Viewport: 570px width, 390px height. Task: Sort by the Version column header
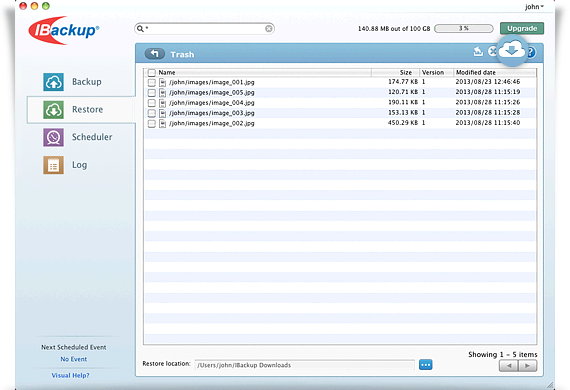(x=437, y=72)
